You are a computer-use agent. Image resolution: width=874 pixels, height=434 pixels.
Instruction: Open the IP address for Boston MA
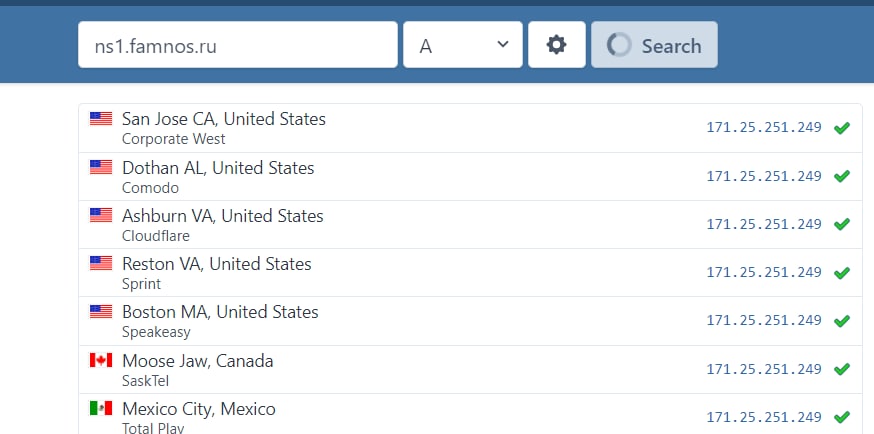pos(764,320)
